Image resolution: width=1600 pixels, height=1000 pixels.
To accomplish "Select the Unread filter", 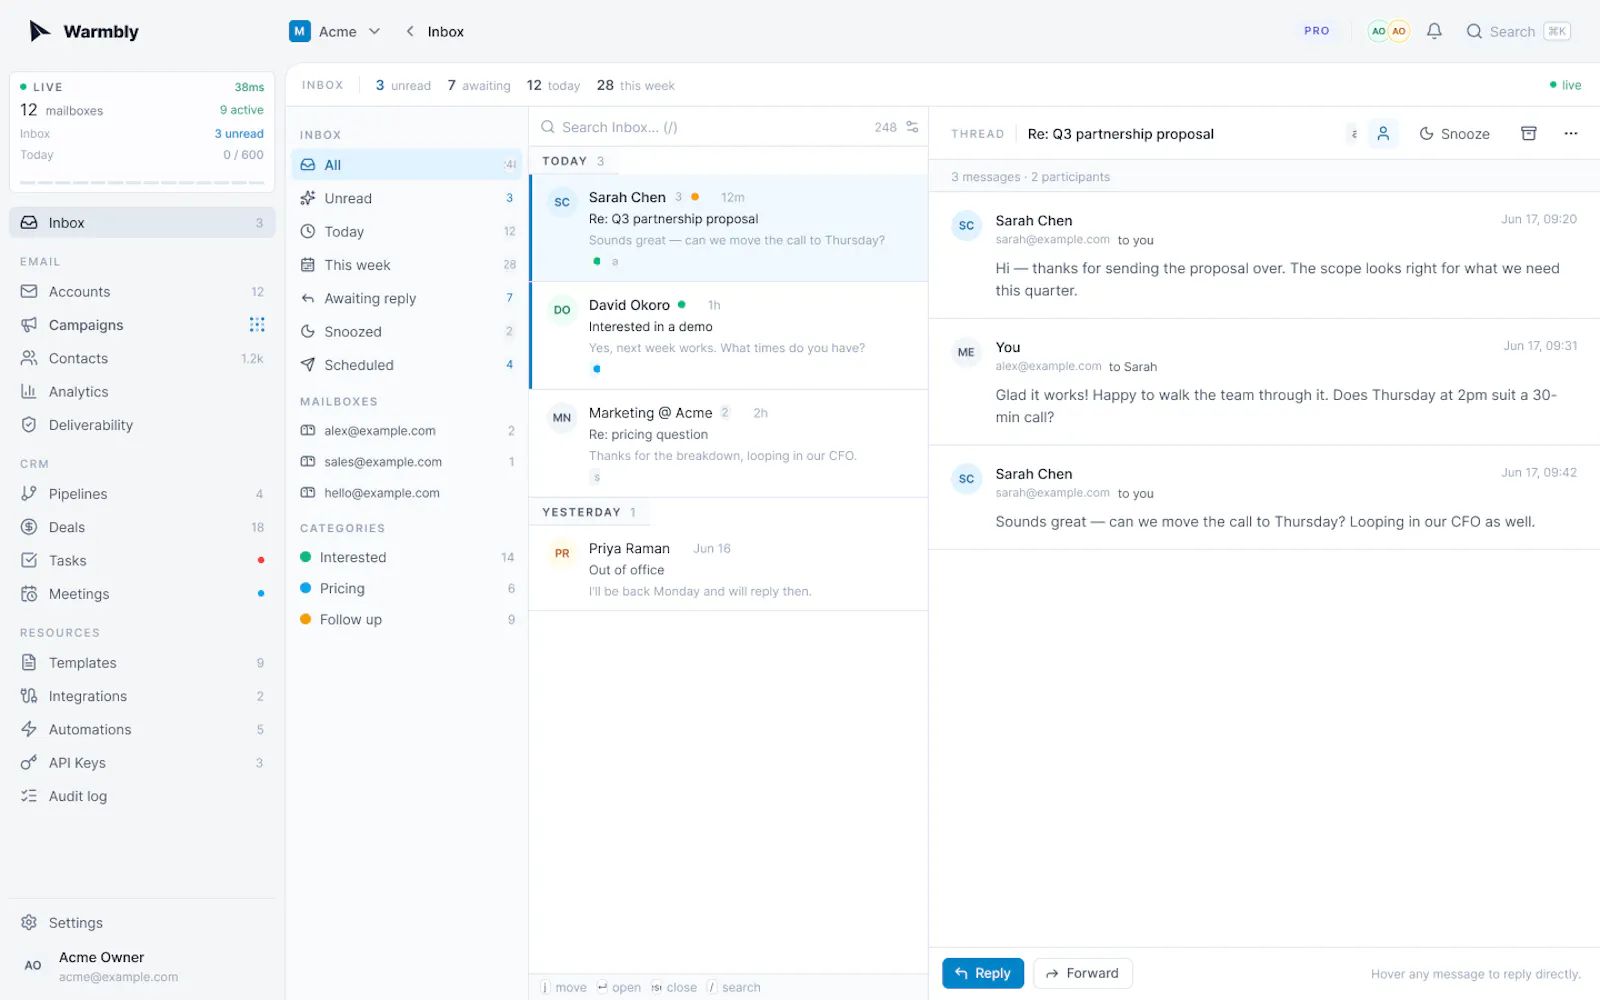I will tap(407, 198).
